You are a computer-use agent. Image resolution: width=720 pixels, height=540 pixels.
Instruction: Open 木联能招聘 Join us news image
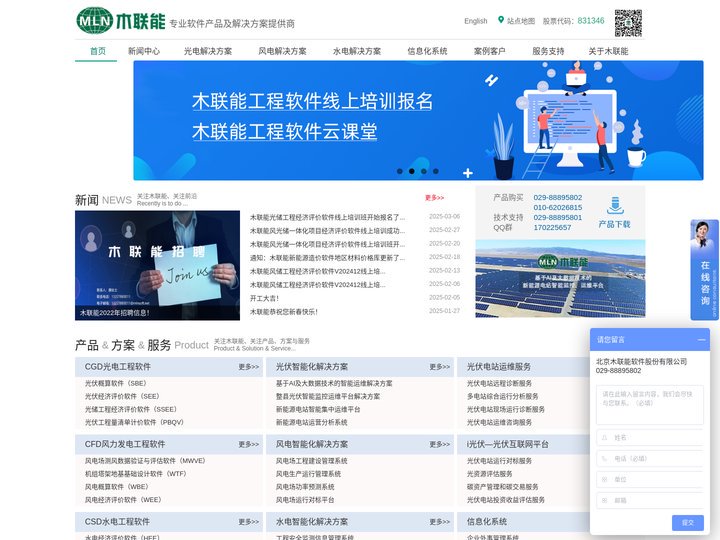[x=158, y=265]
